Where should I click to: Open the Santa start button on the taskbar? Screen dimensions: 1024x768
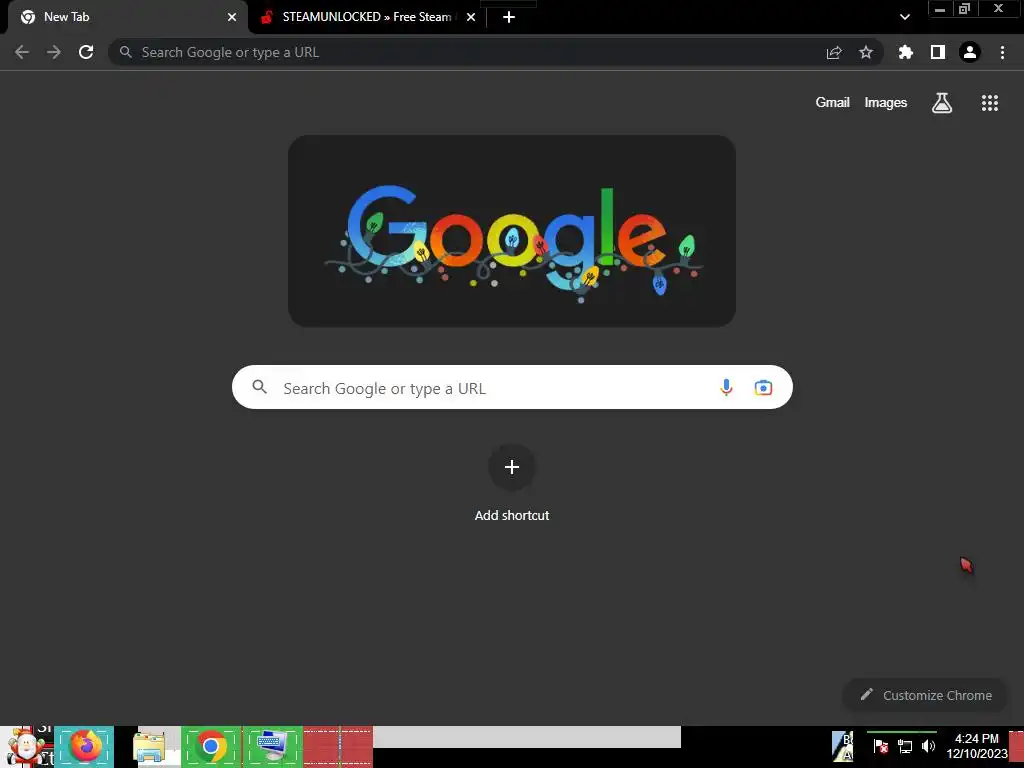[27, 746]
